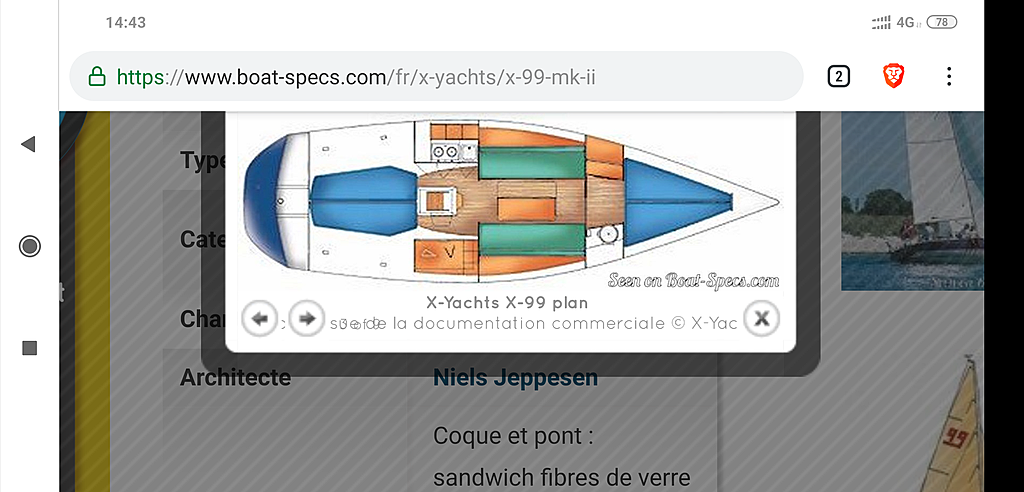The width and height of the screenshot is (1024, 492).
Task: Open the tab switcher showing 2 tabs
Action: point(839,76)
